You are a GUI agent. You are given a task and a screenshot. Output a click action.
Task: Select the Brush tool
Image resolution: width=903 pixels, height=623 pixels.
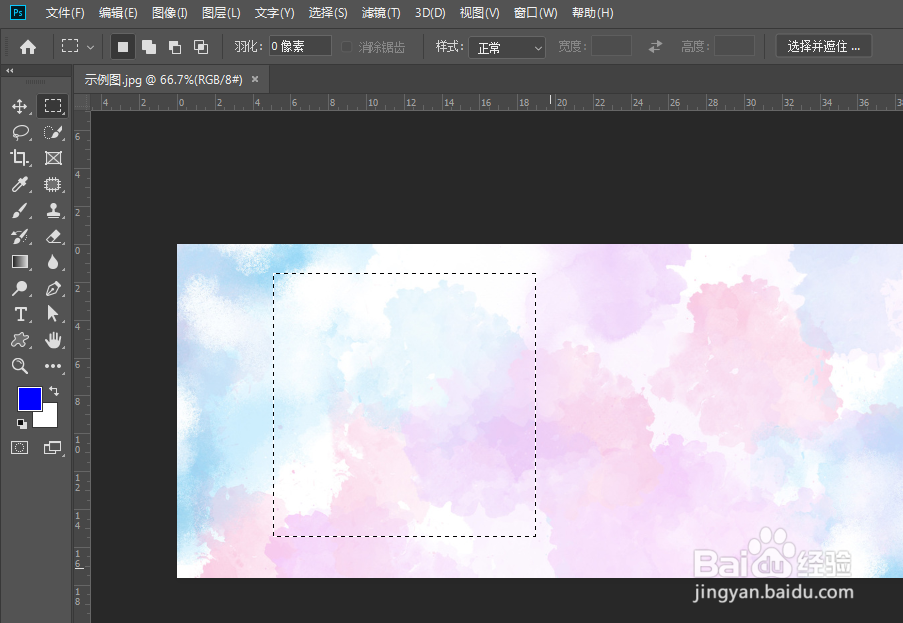click(x=20, y=211)
